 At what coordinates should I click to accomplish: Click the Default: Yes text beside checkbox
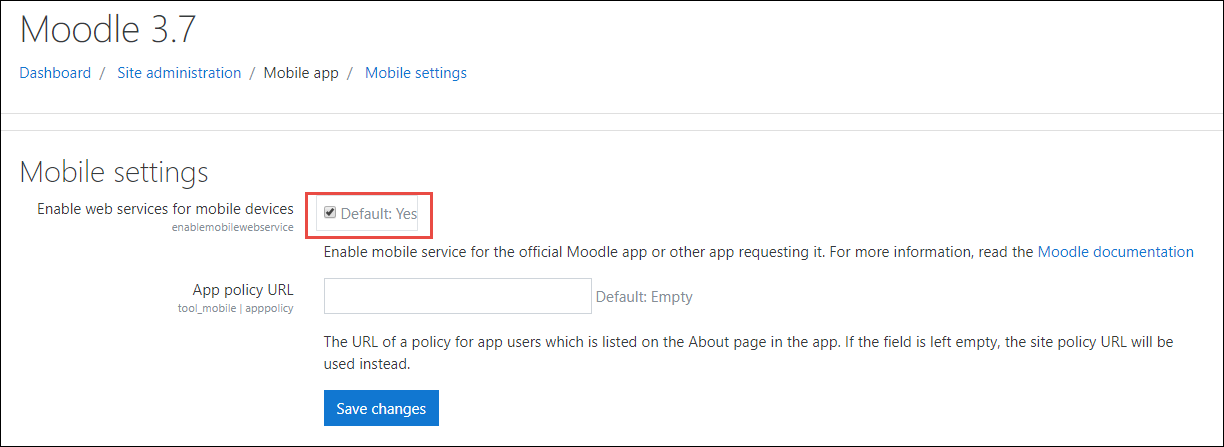pyautogui.click(x=378, y=213)
